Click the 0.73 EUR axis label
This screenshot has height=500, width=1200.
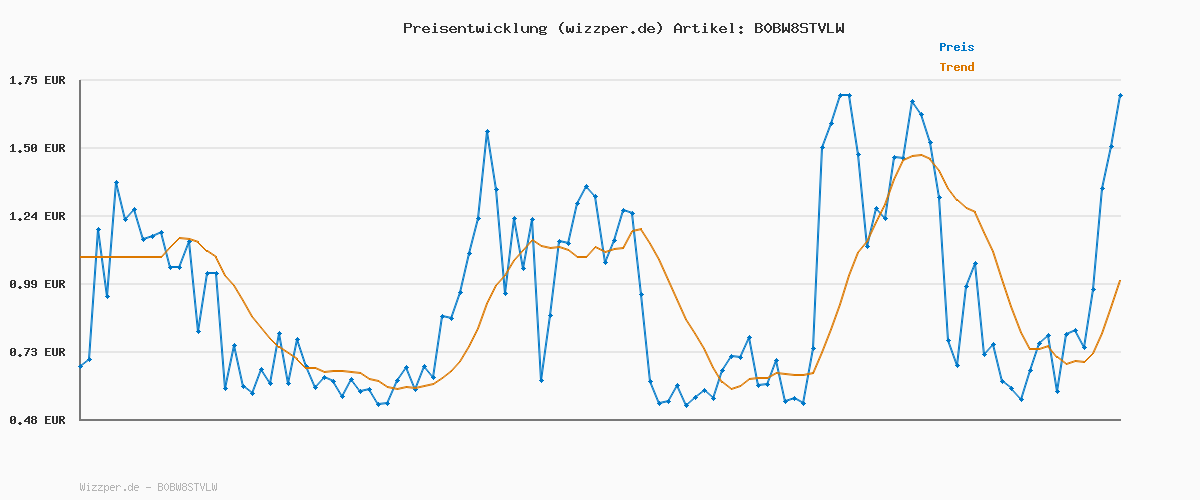(37, 352)
